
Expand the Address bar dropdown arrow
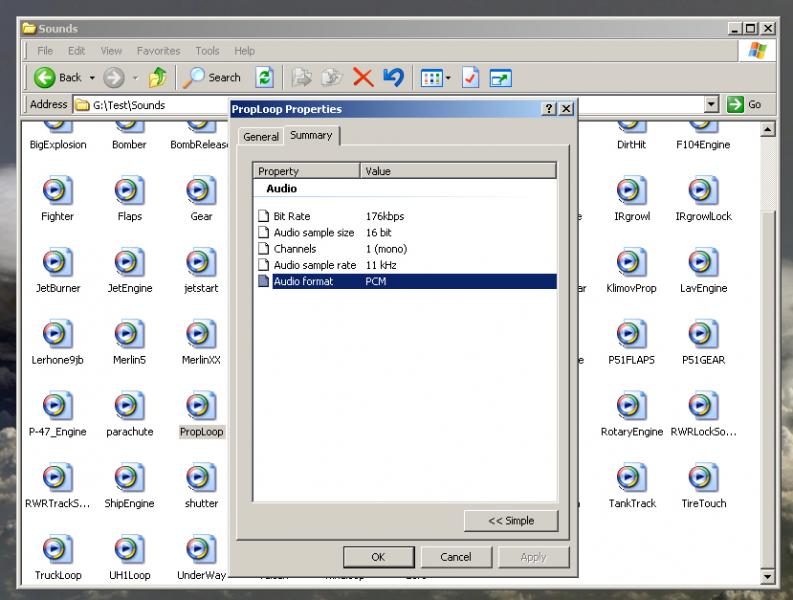point(712,105)
